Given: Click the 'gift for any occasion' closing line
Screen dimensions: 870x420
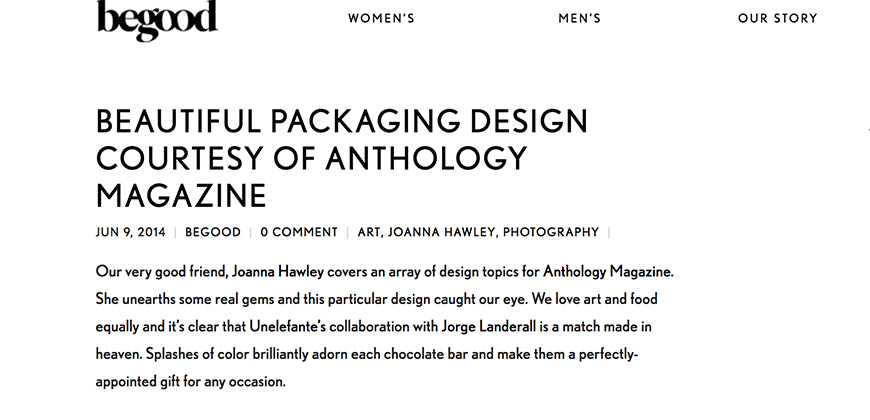Looking at the screenshot, I should click(230, 382).
